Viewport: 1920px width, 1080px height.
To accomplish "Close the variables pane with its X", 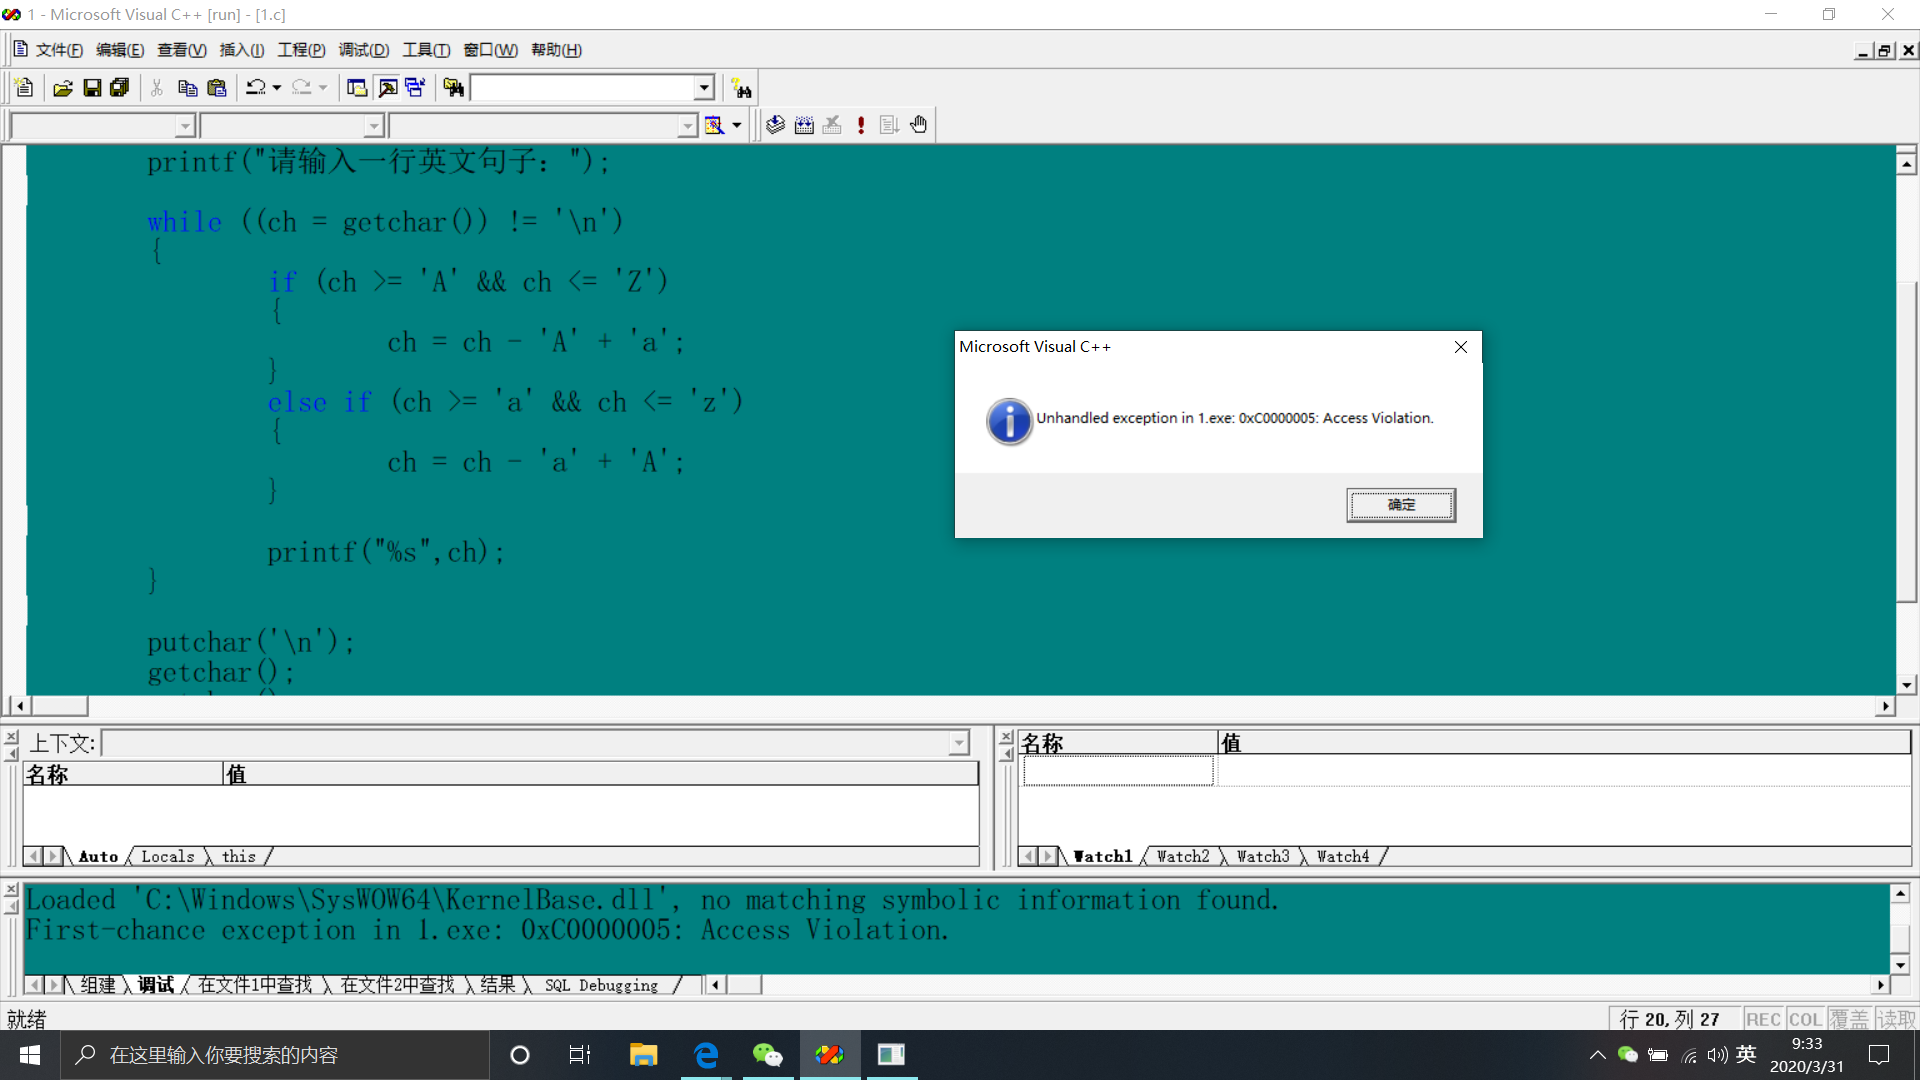I will 11,736.
